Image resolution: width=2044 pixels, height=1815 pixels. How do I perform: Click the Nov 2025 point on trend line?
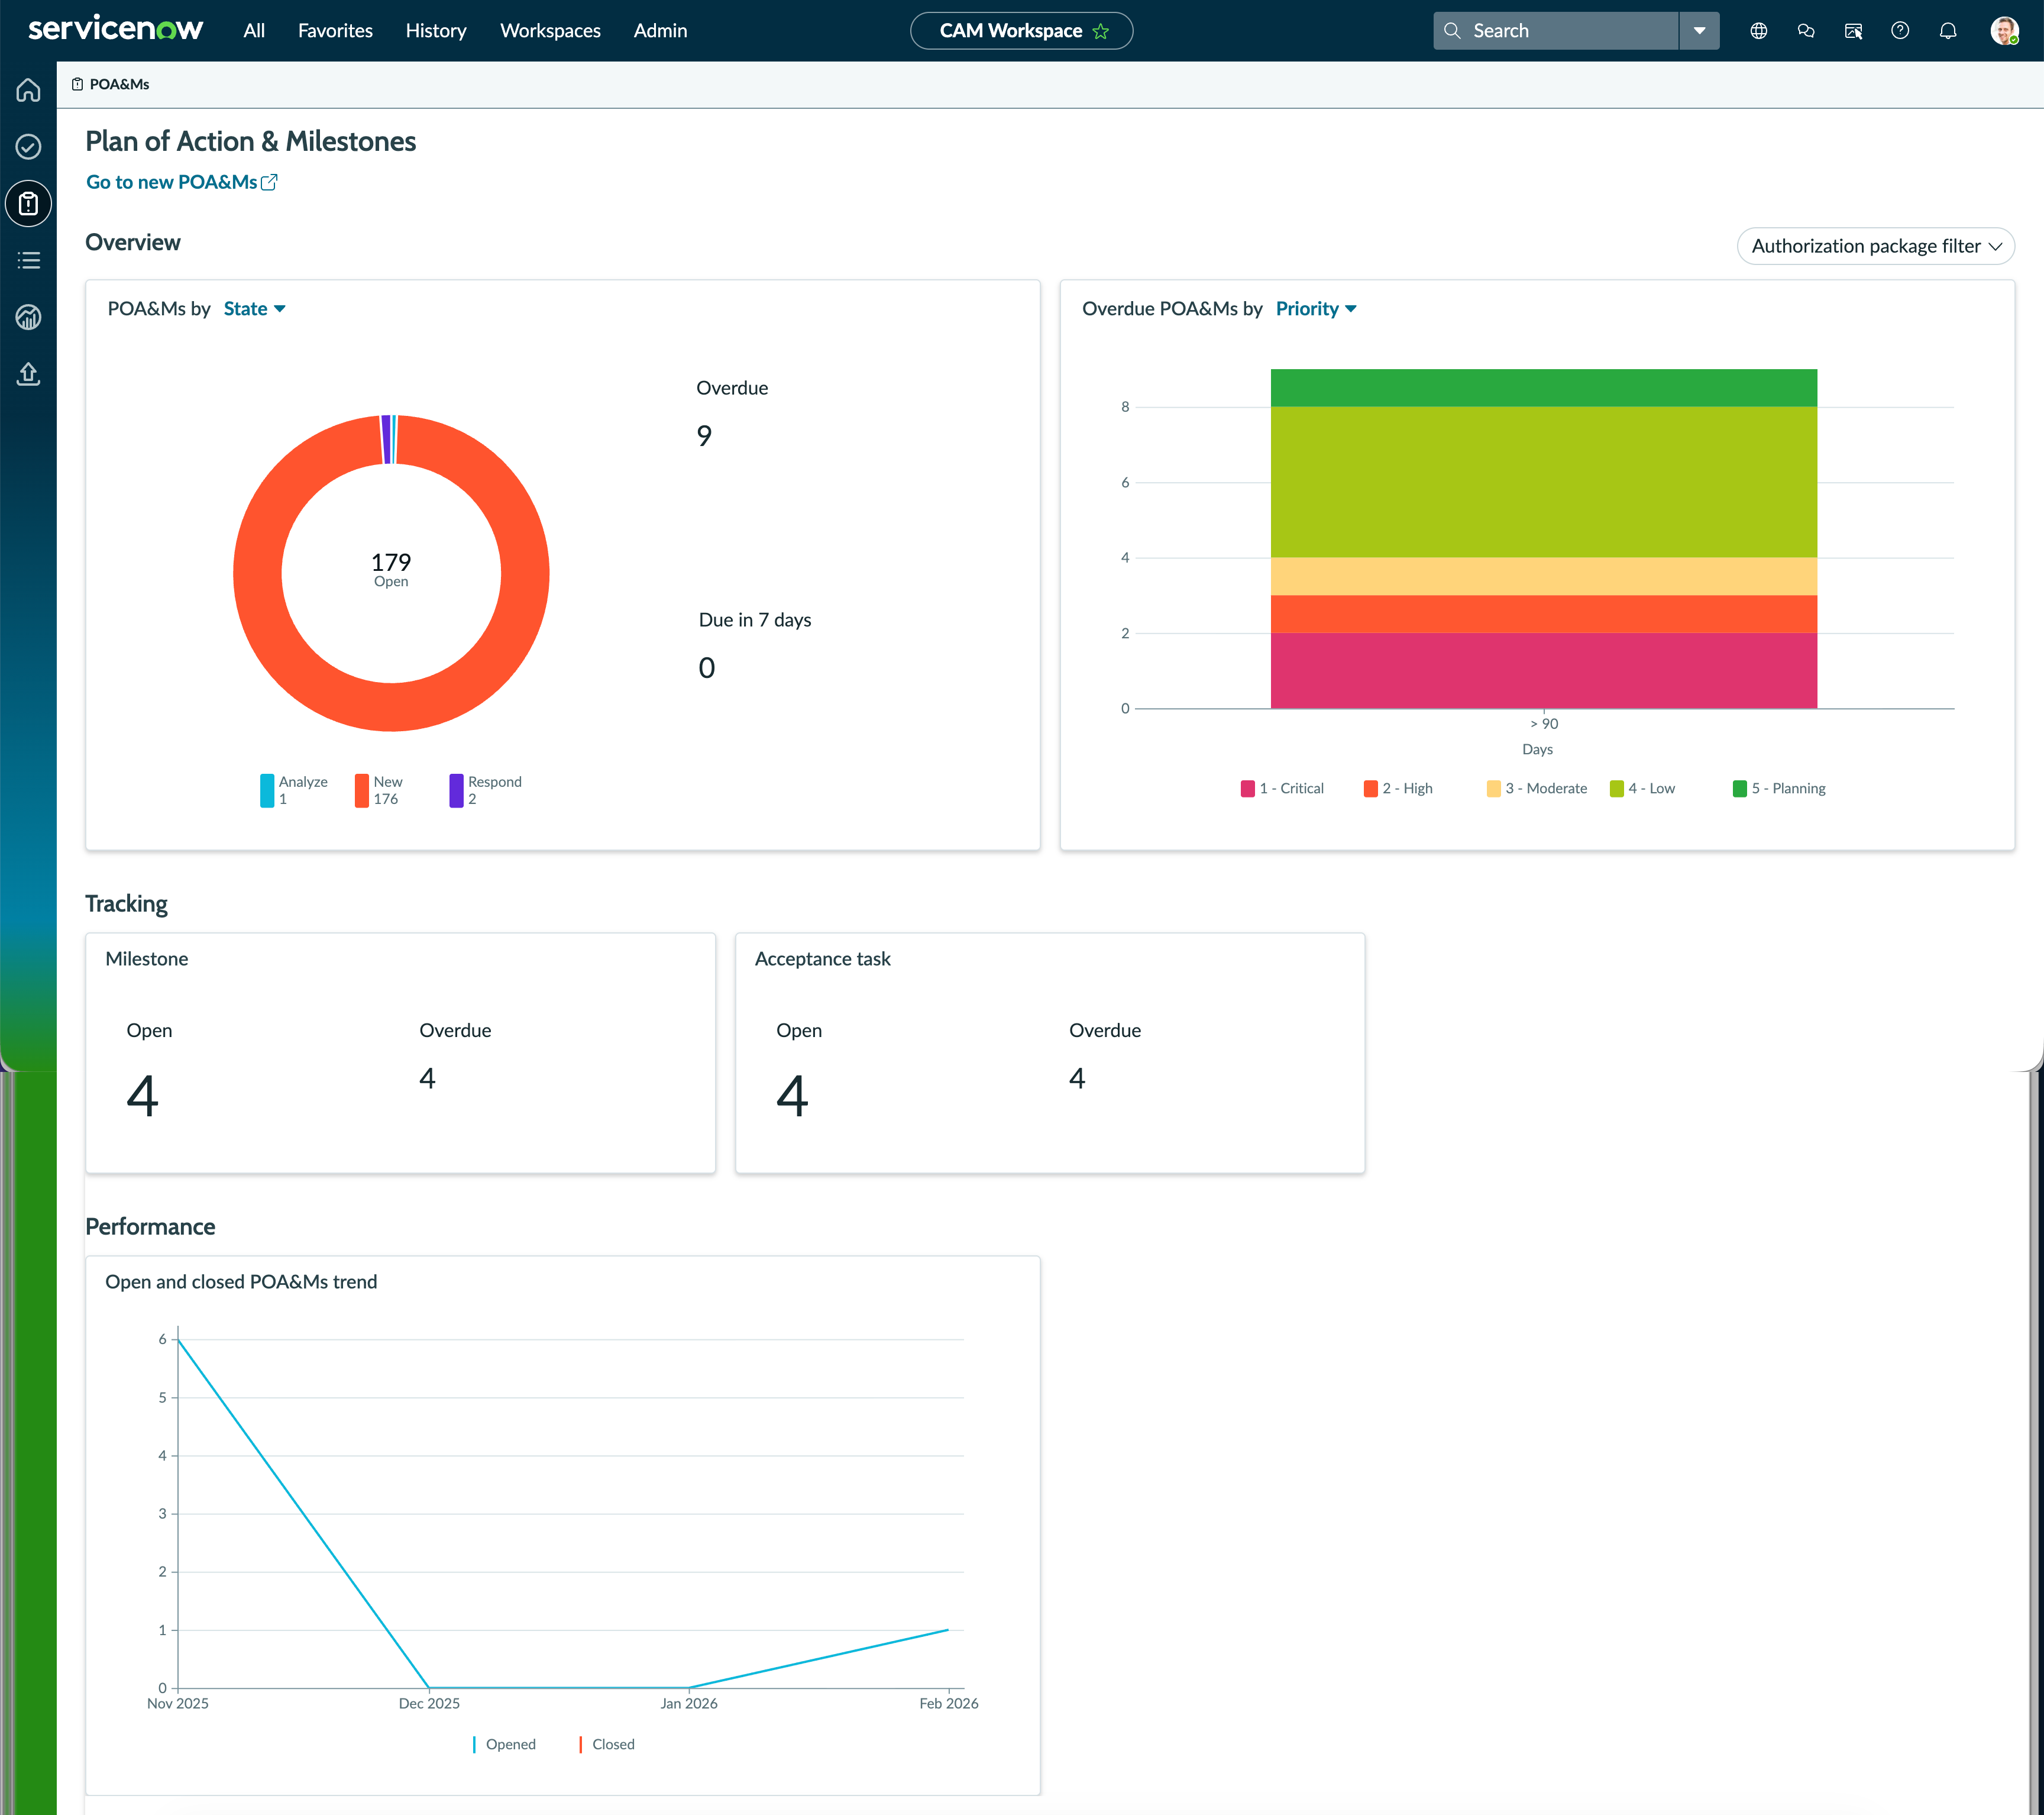click(x=179, y=1340)
